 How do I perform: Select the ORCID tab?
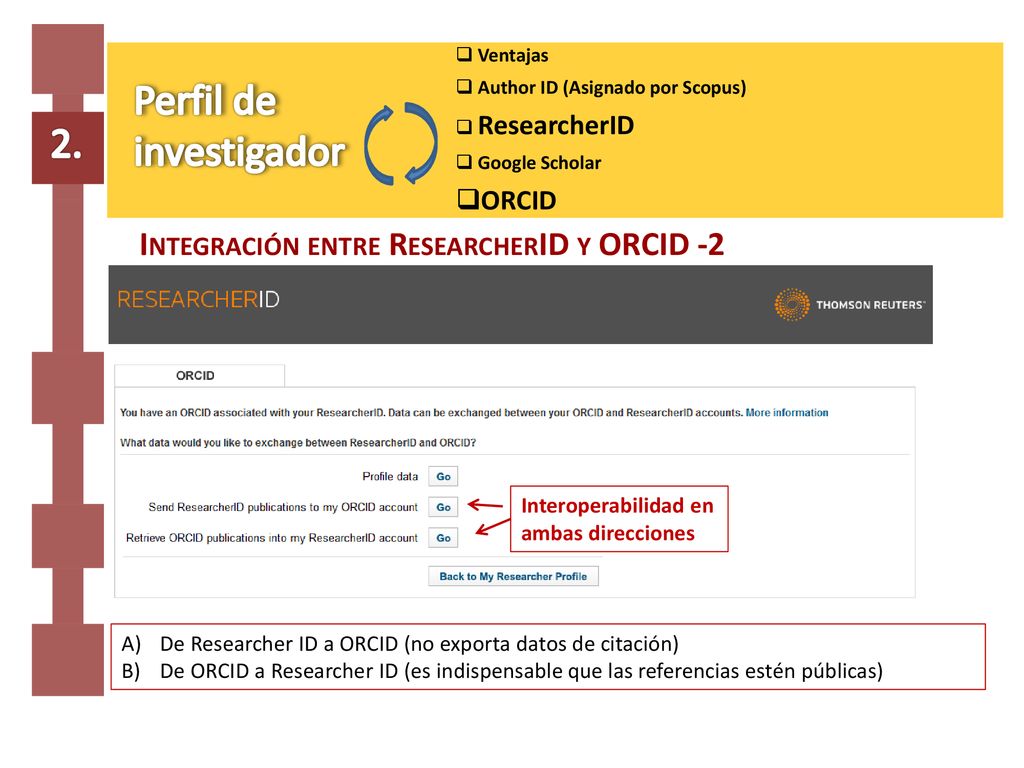(x=199, y=376)
